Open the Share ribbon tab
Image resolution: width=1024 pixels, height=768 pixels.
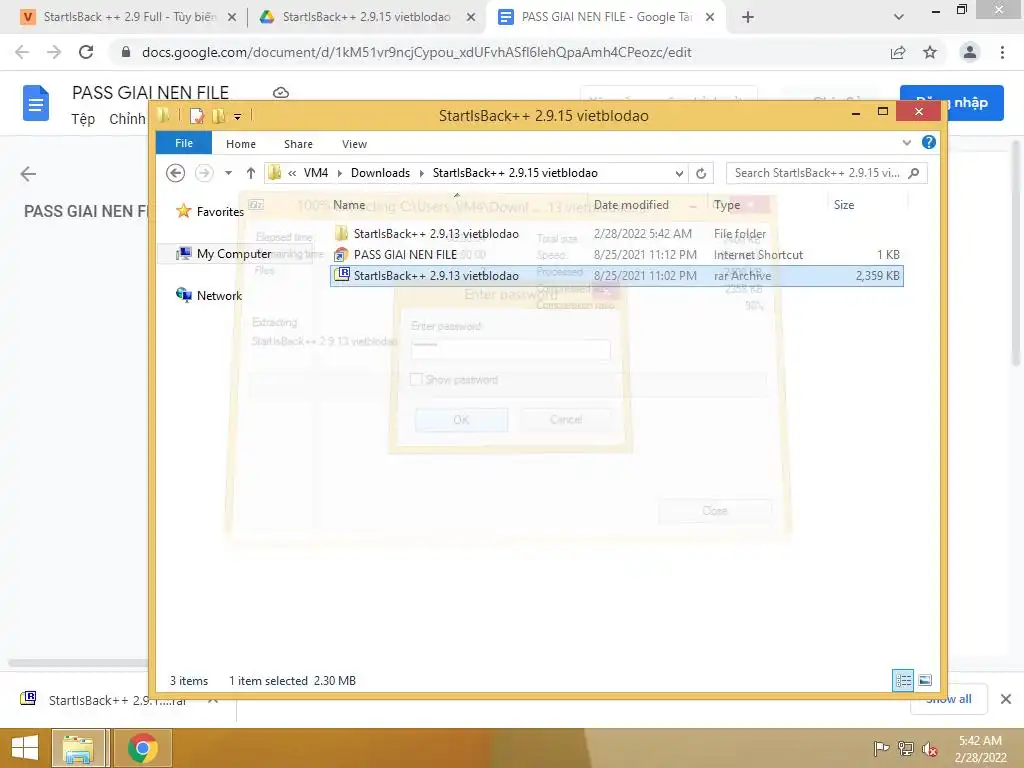click(298, 144)
